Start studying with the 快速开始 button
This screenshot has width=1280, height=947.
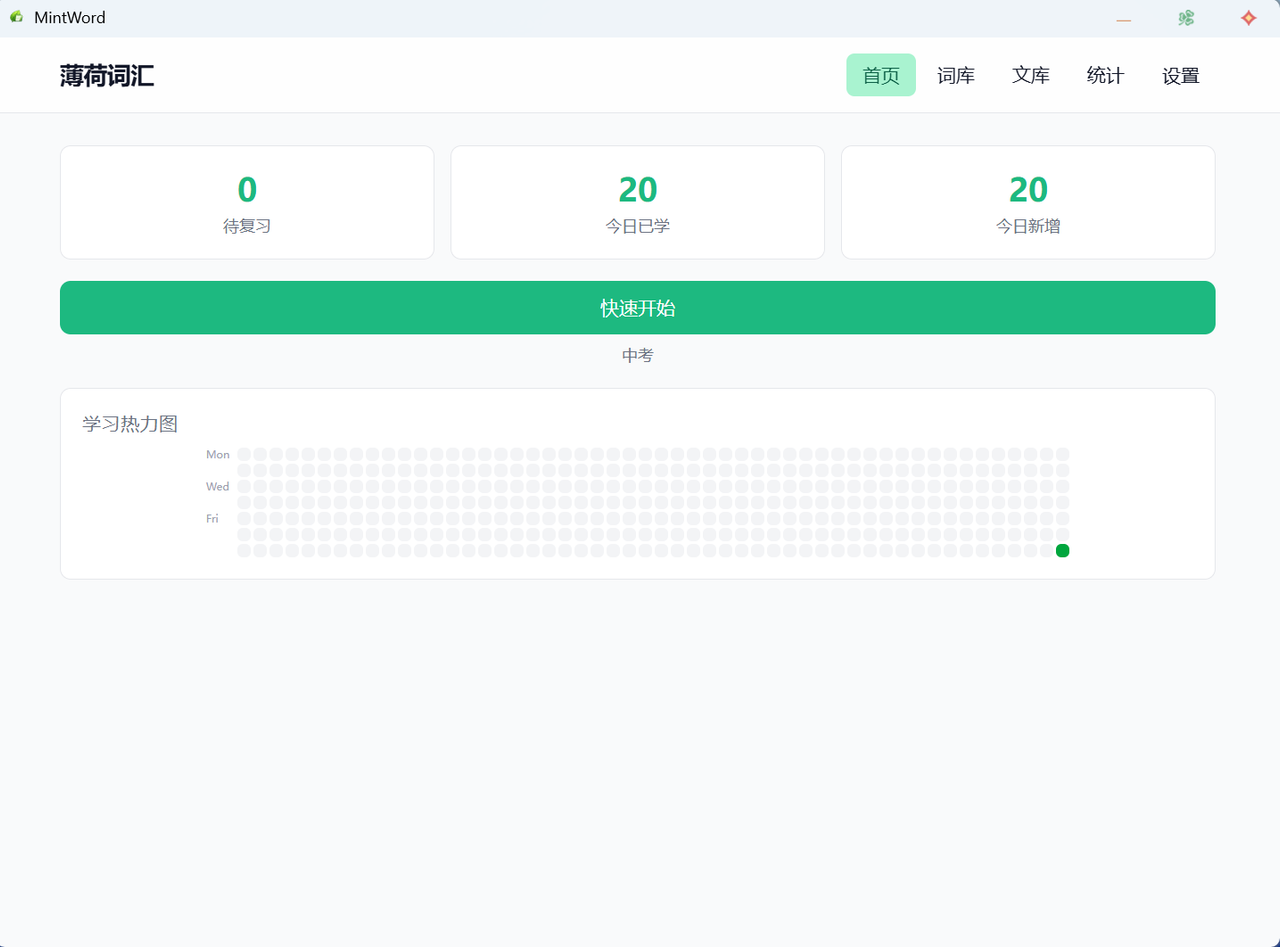[638, 308]
